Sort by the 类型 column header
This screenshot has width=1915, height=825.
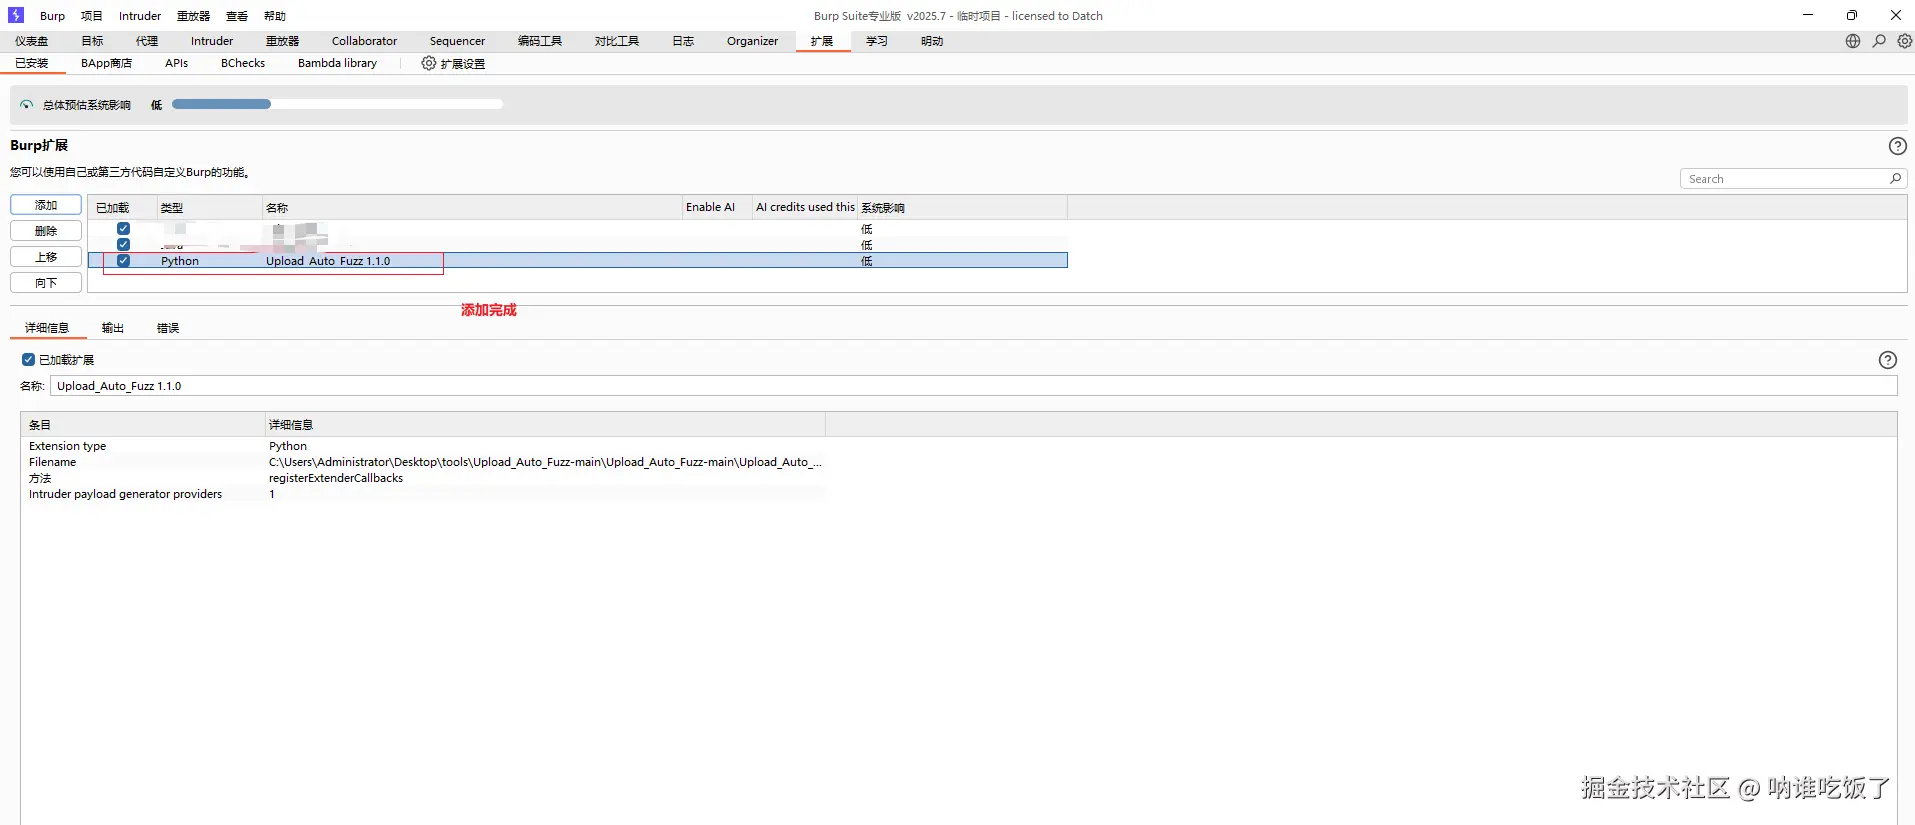pyautogui.click(x=208, y=208)
